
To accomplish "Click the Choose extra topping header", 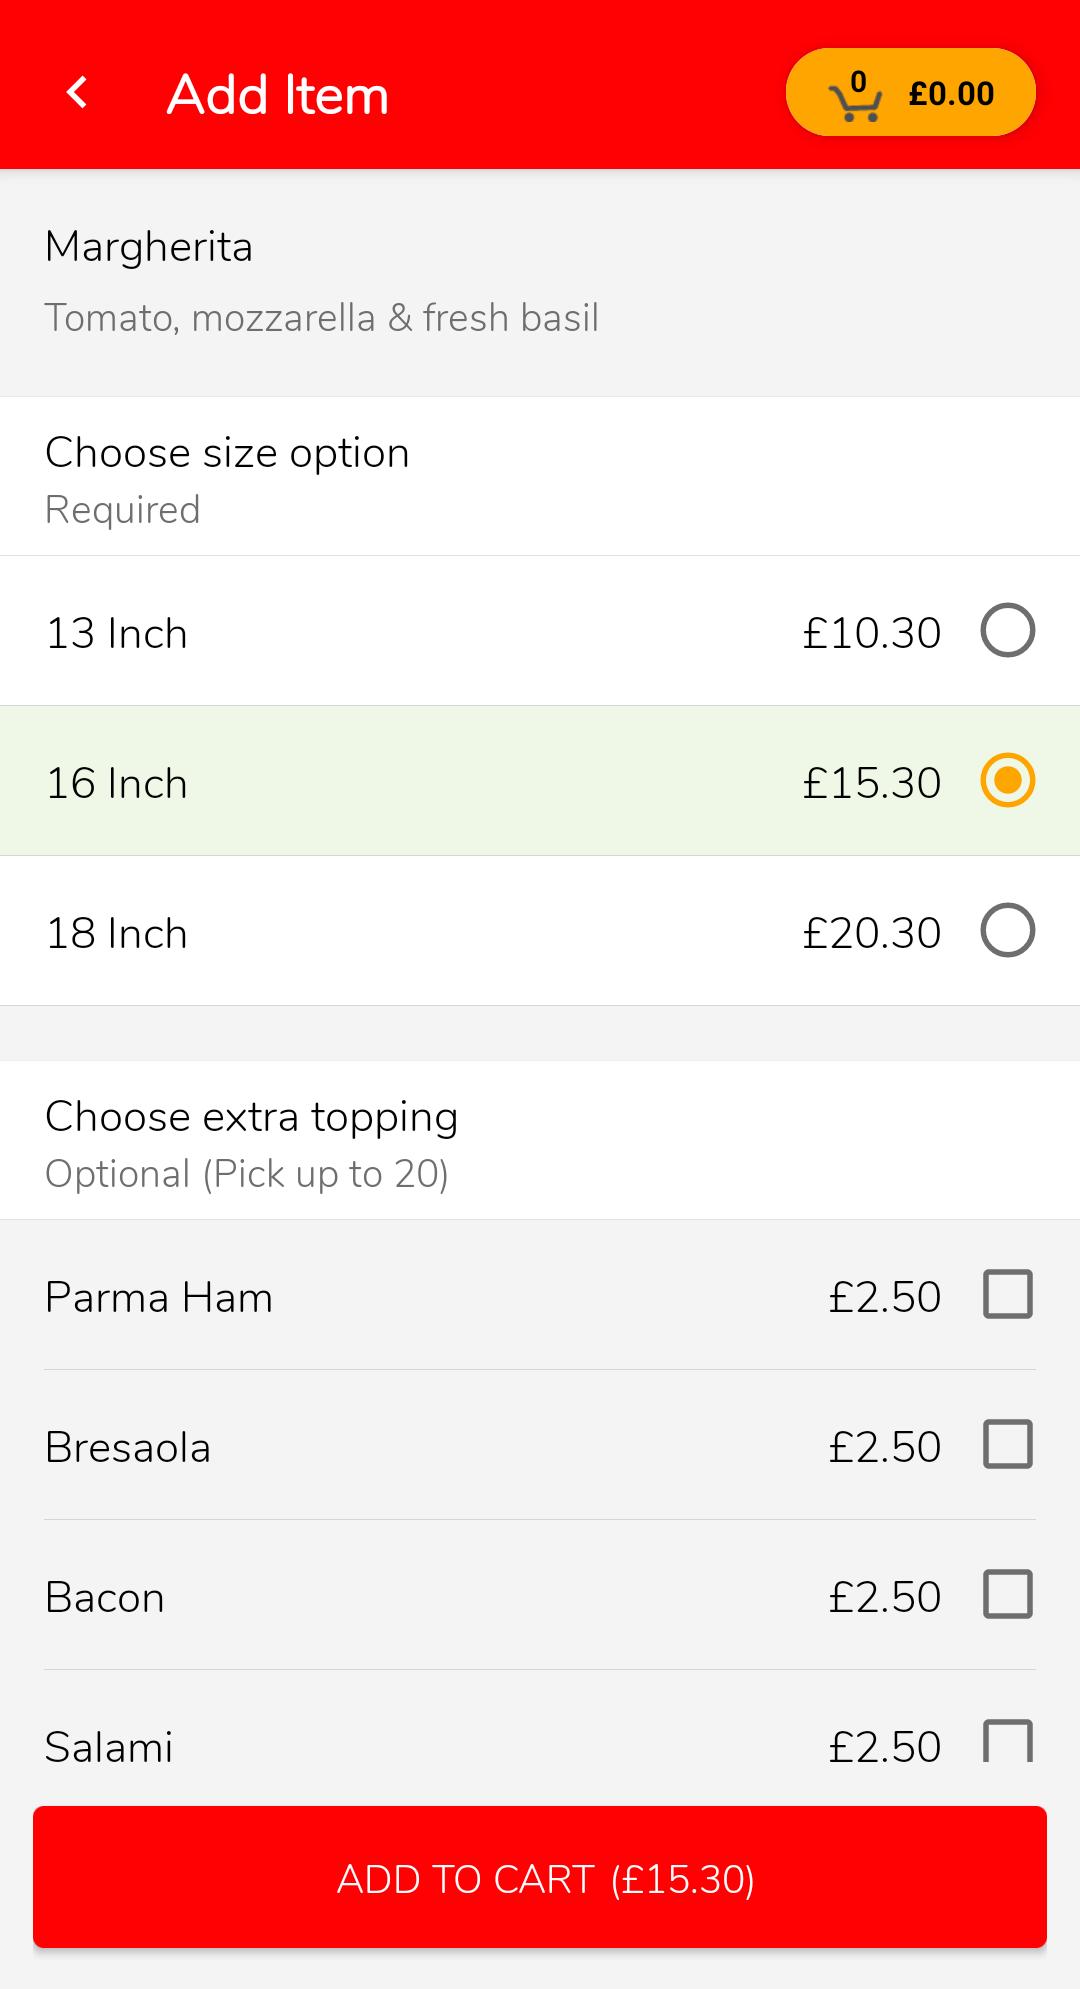I will pos(252,1117).
